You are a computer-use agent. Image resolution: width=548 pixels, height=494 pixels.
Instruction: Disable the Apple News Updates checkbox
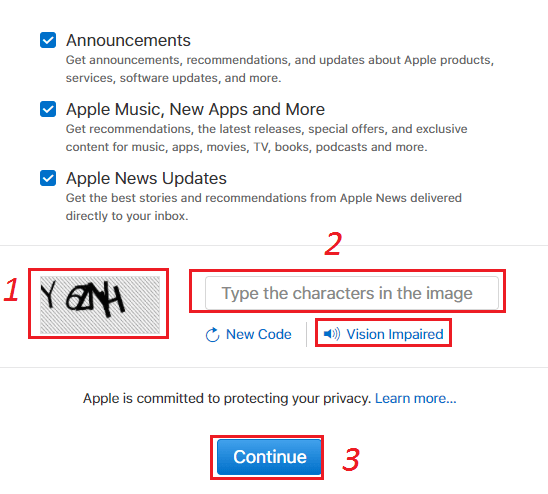pyautogui.click(x=48, y=178)
